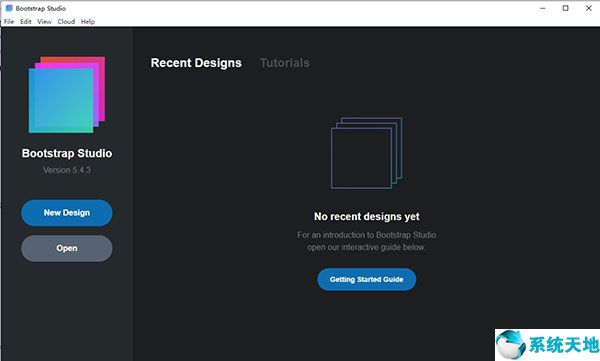600x361 pixels.
Task: Open the Help menu
Action: [88, 21]
